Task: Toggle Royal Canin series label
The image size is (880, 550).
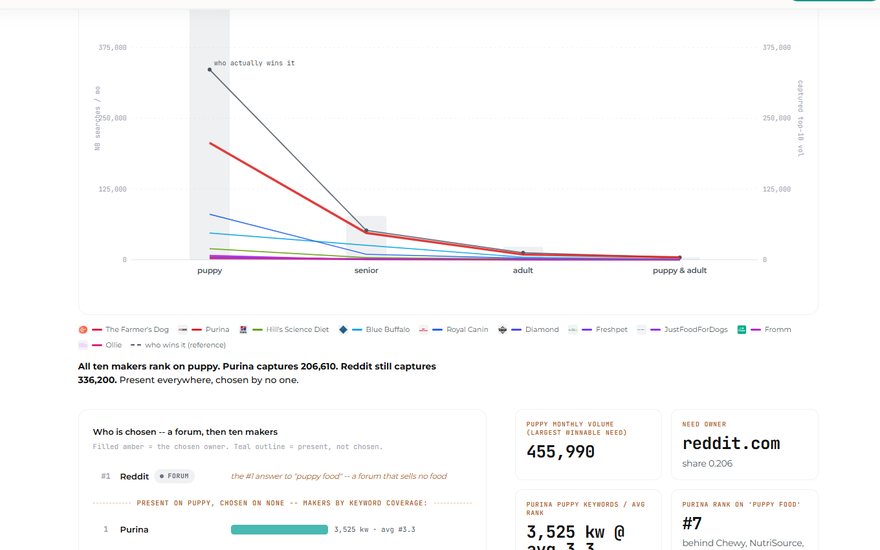Action: pos(468,329)
